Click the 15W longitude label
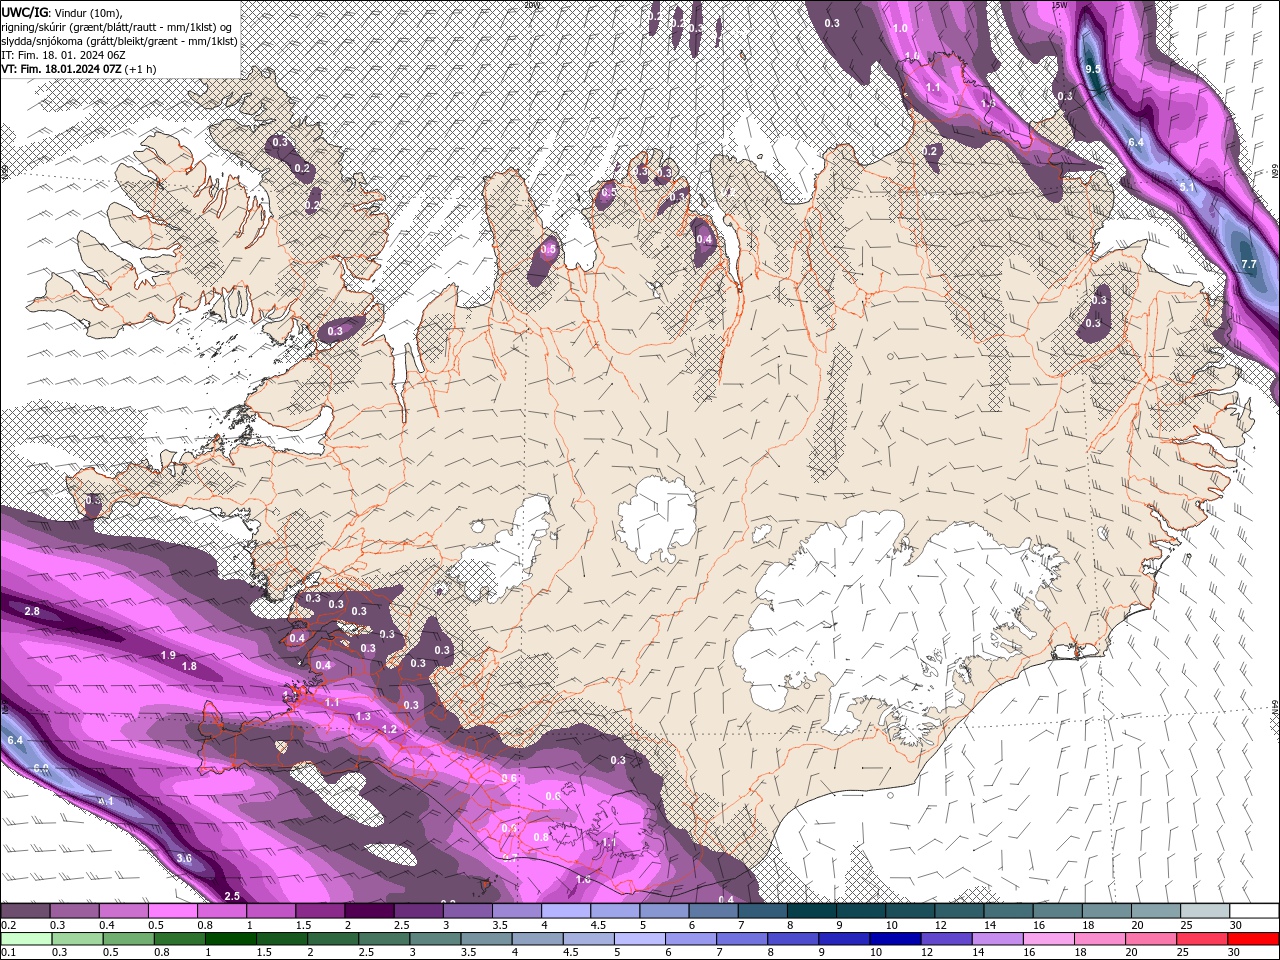 click(1060, 5)
